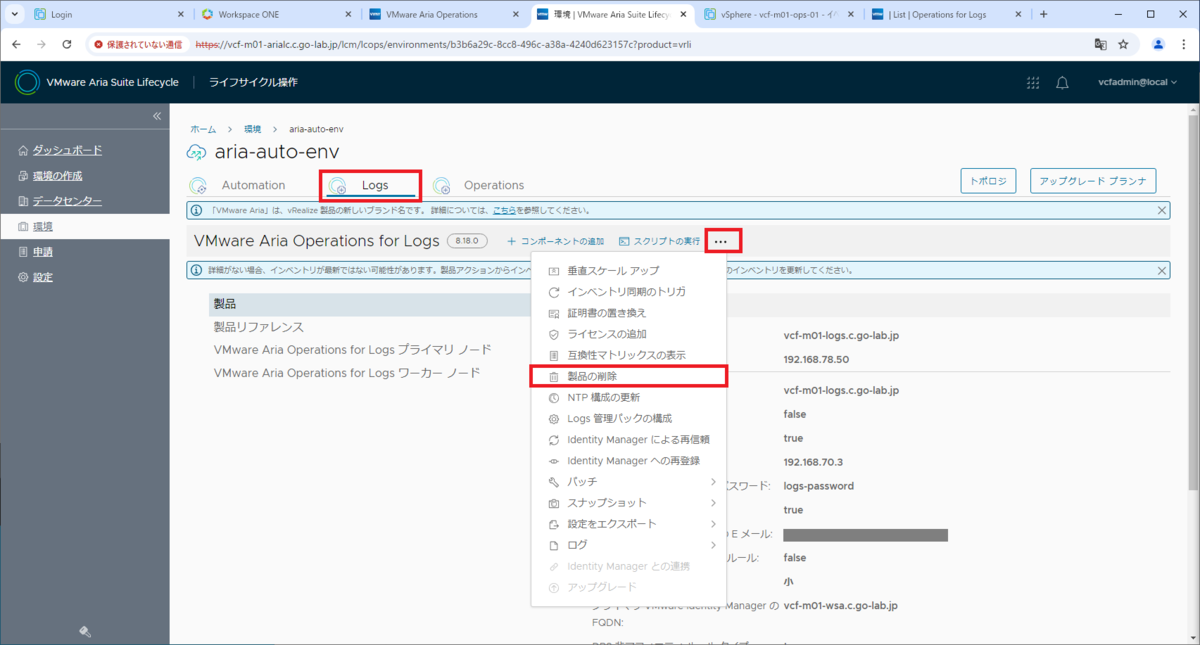The image size is (1200, 645).
Task: Click スクリプトの実行 action
Action: (x=658, y=241)
